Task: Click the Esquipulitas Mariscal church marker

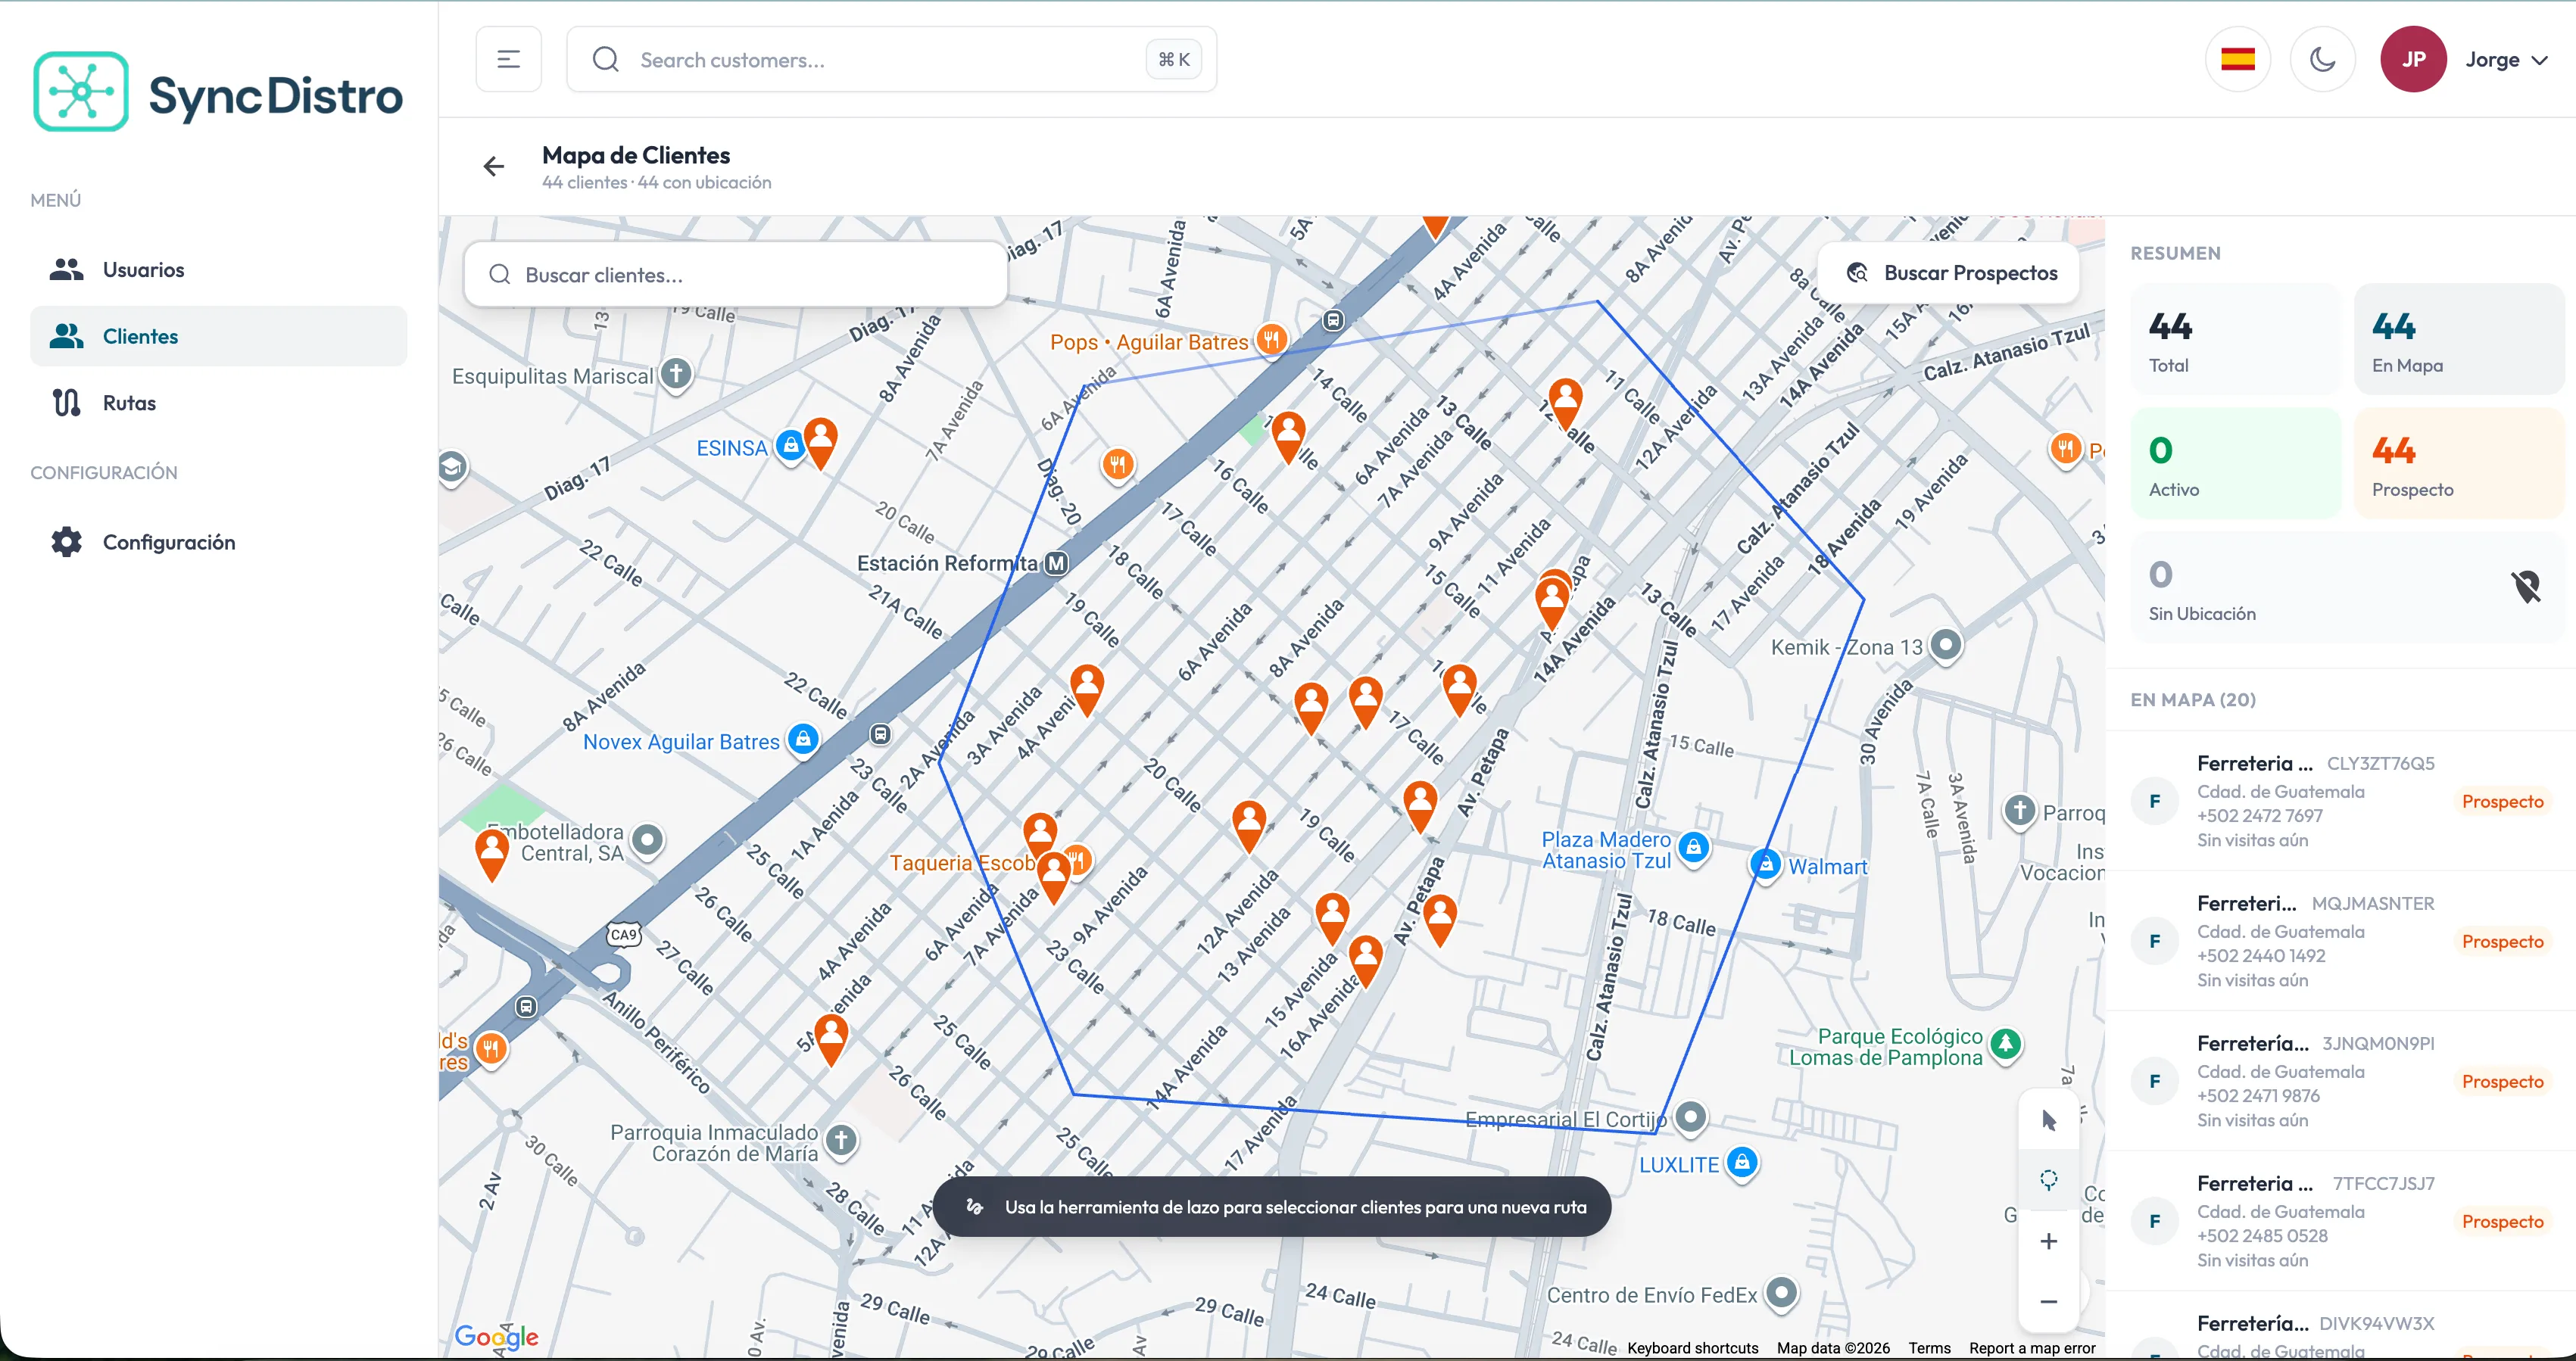Action: (x=677, y=375)
